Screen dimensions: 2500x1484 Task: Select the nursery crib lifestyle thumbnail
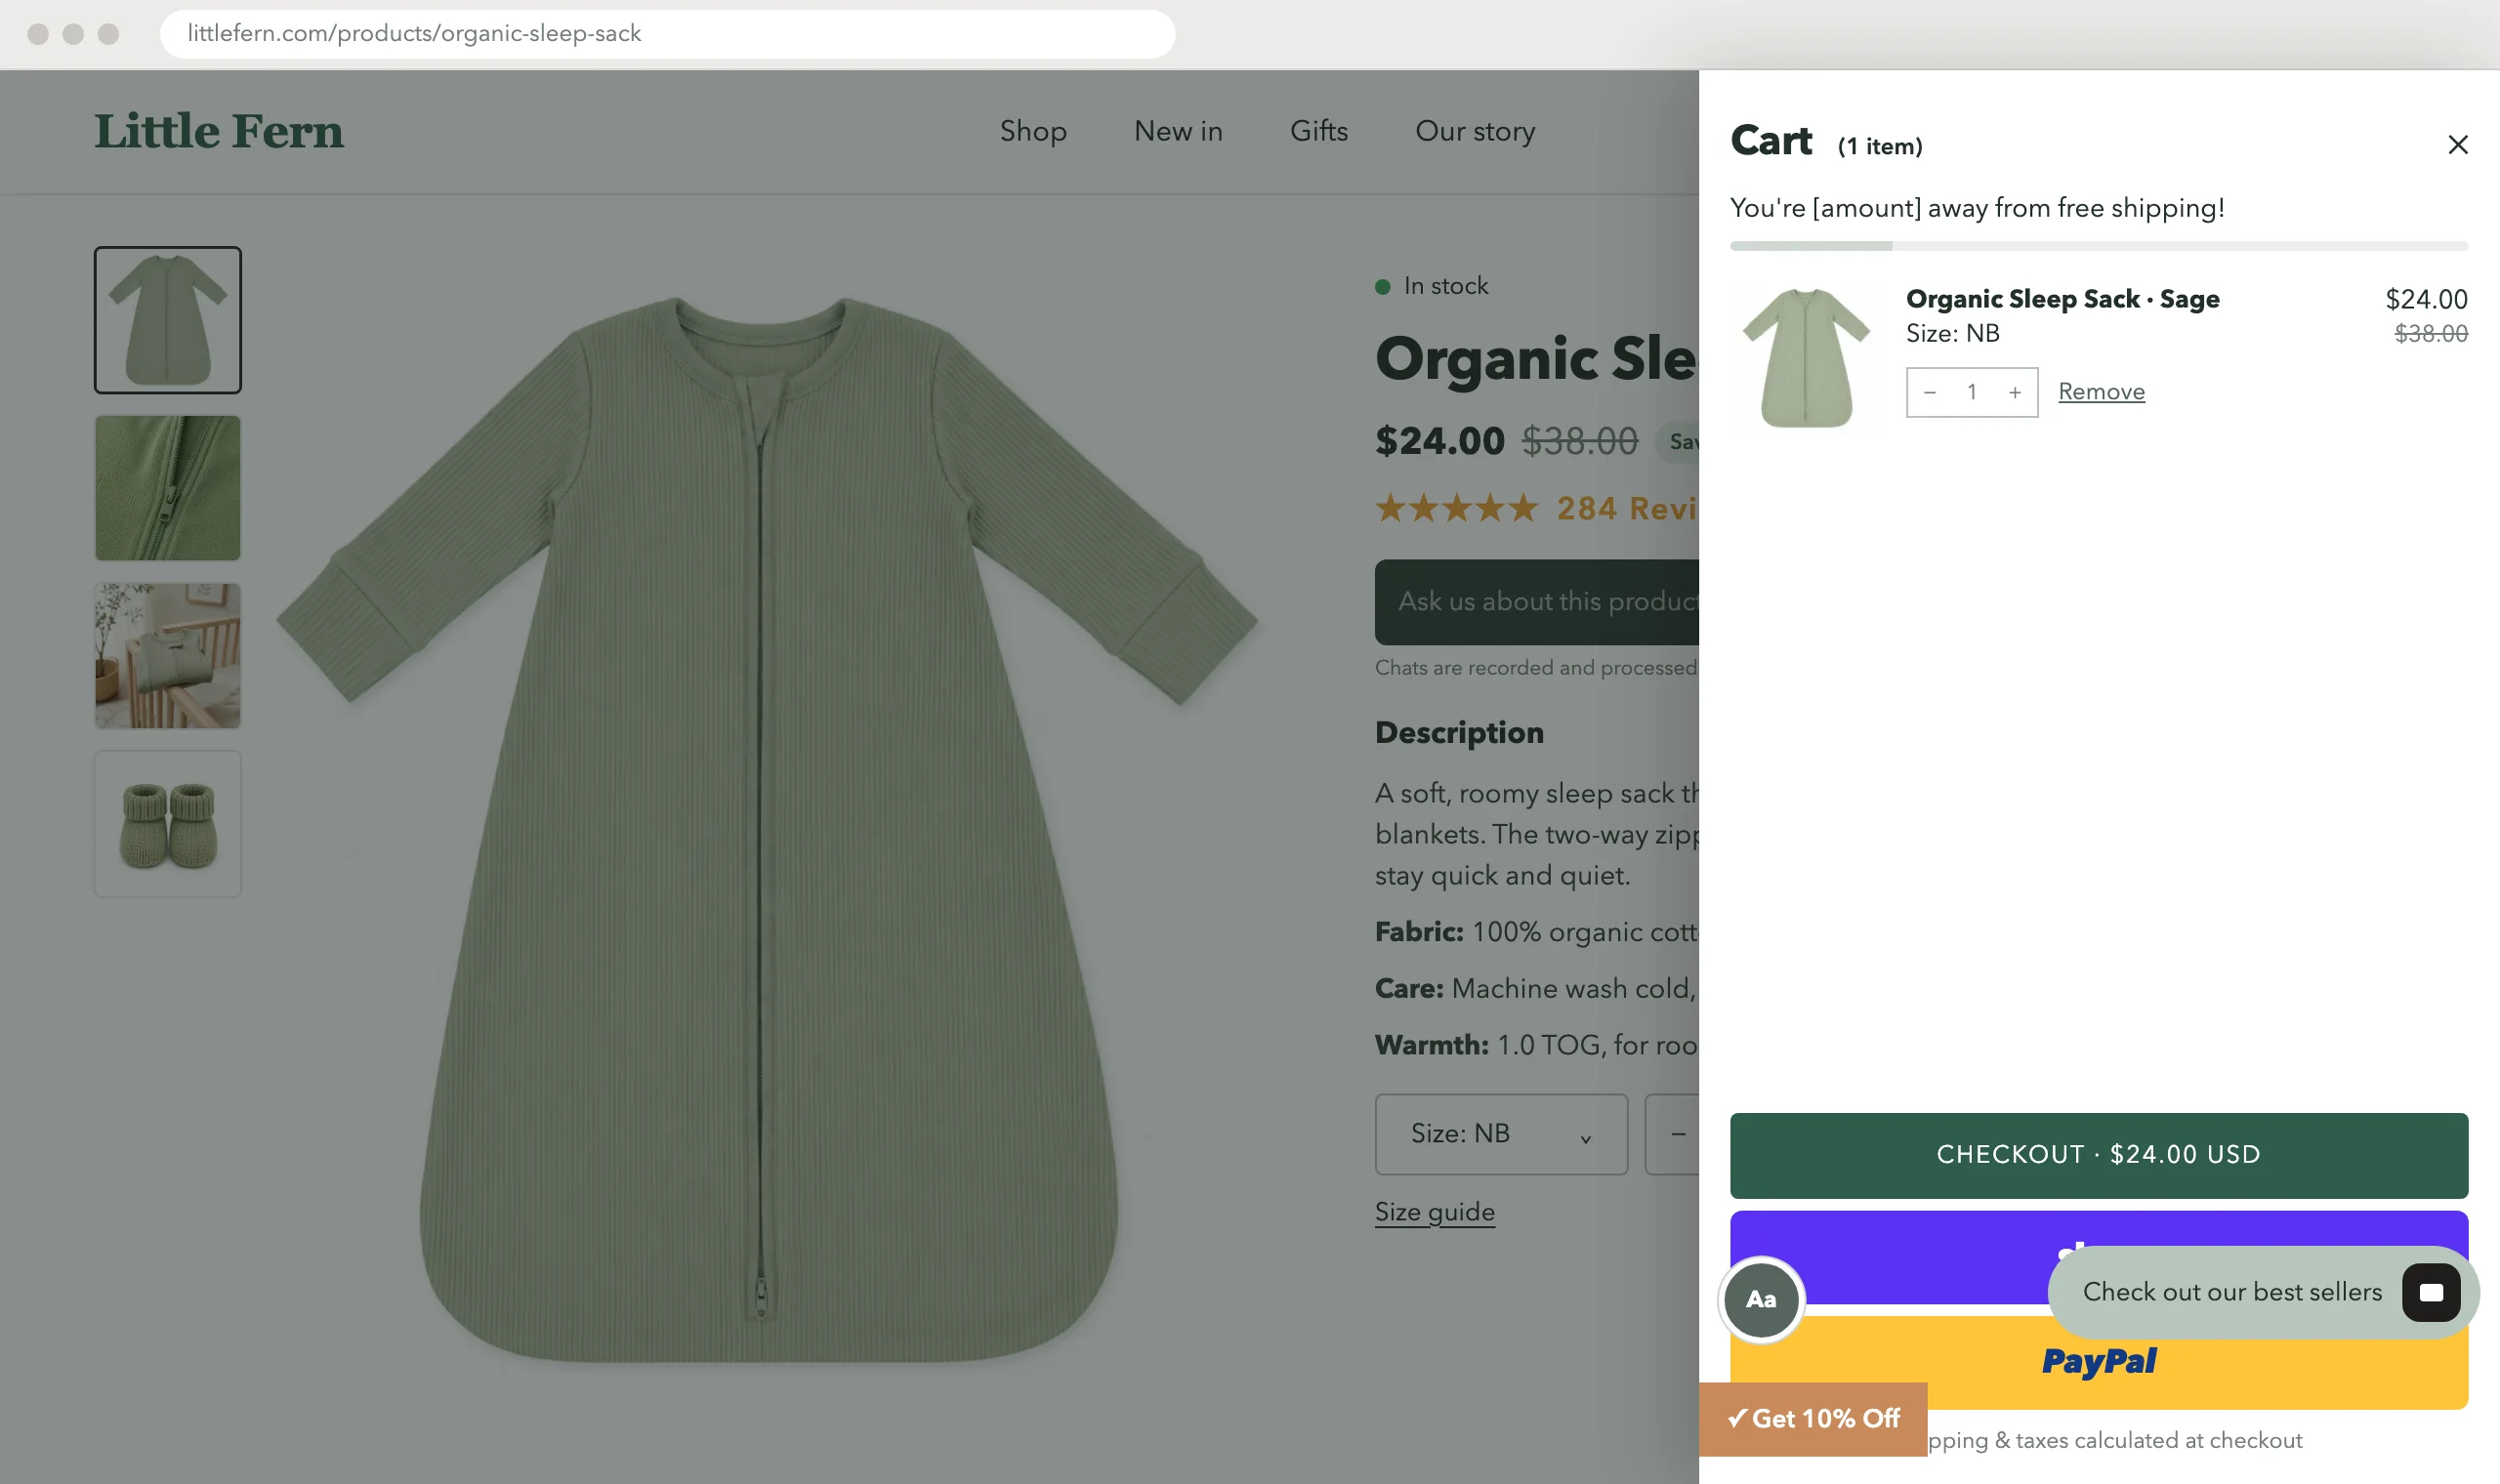168,656
